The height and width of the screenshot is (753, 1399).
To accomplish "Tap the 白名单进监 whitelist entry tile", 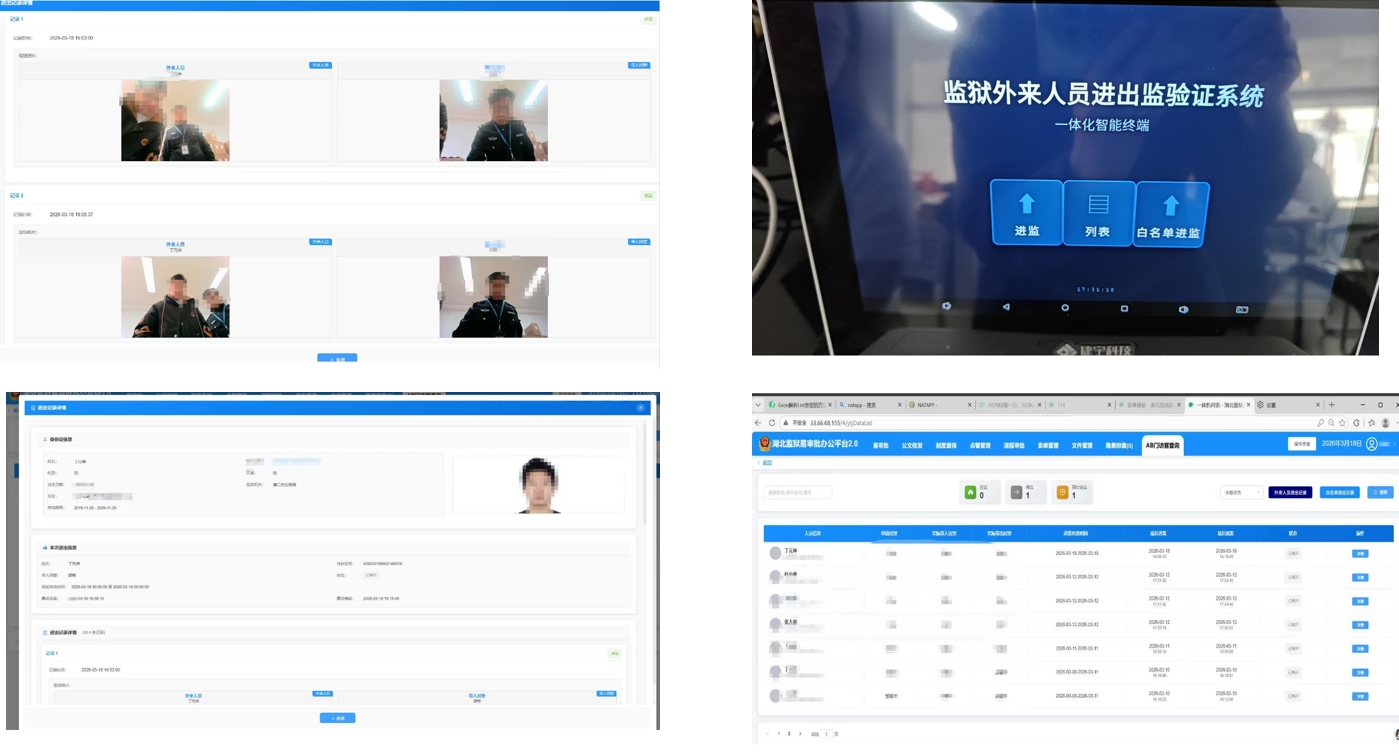I will coord(1171,214).
